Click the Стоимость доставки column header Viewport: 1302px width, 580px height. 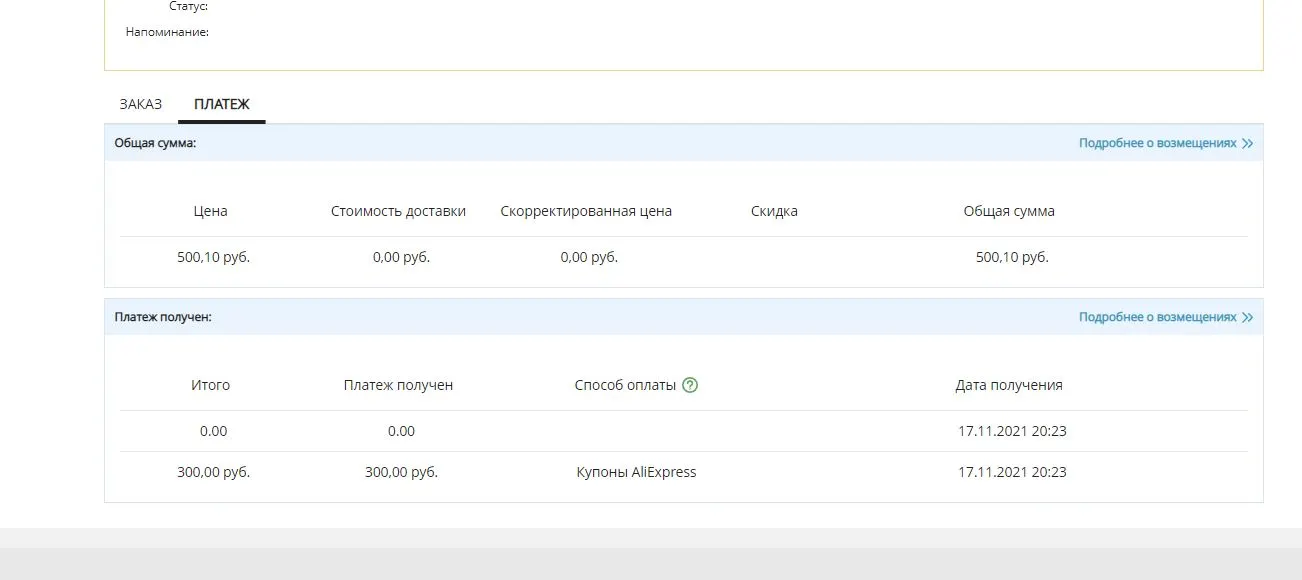(x=399, y=211)
